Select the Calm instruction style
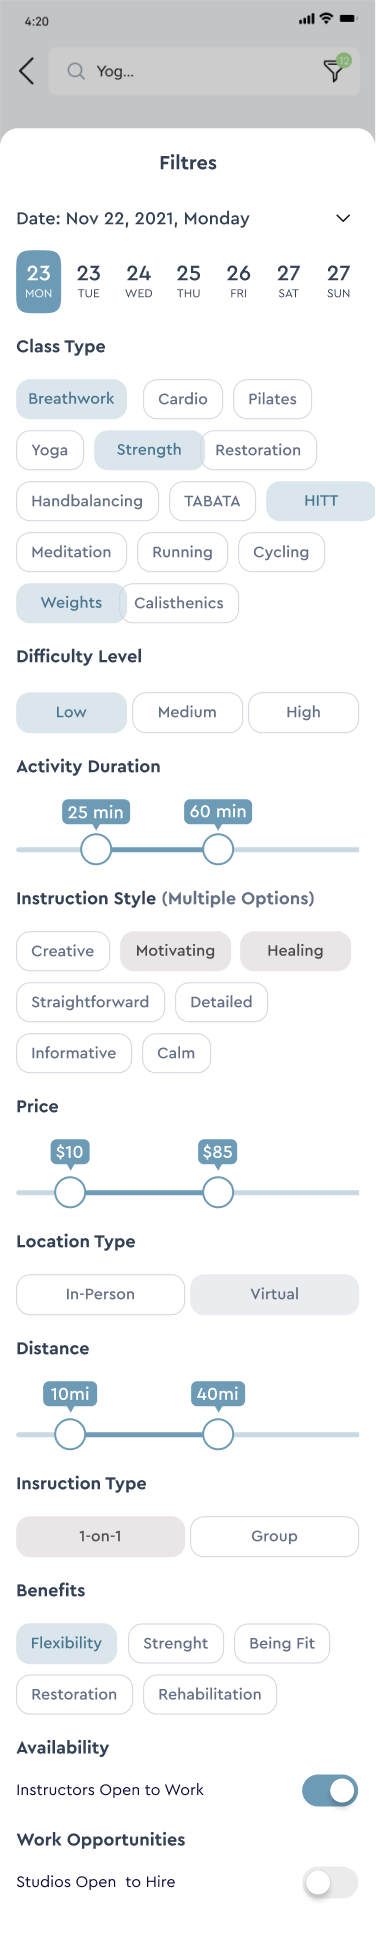The image size is (376, 1952). [176, 1053]
